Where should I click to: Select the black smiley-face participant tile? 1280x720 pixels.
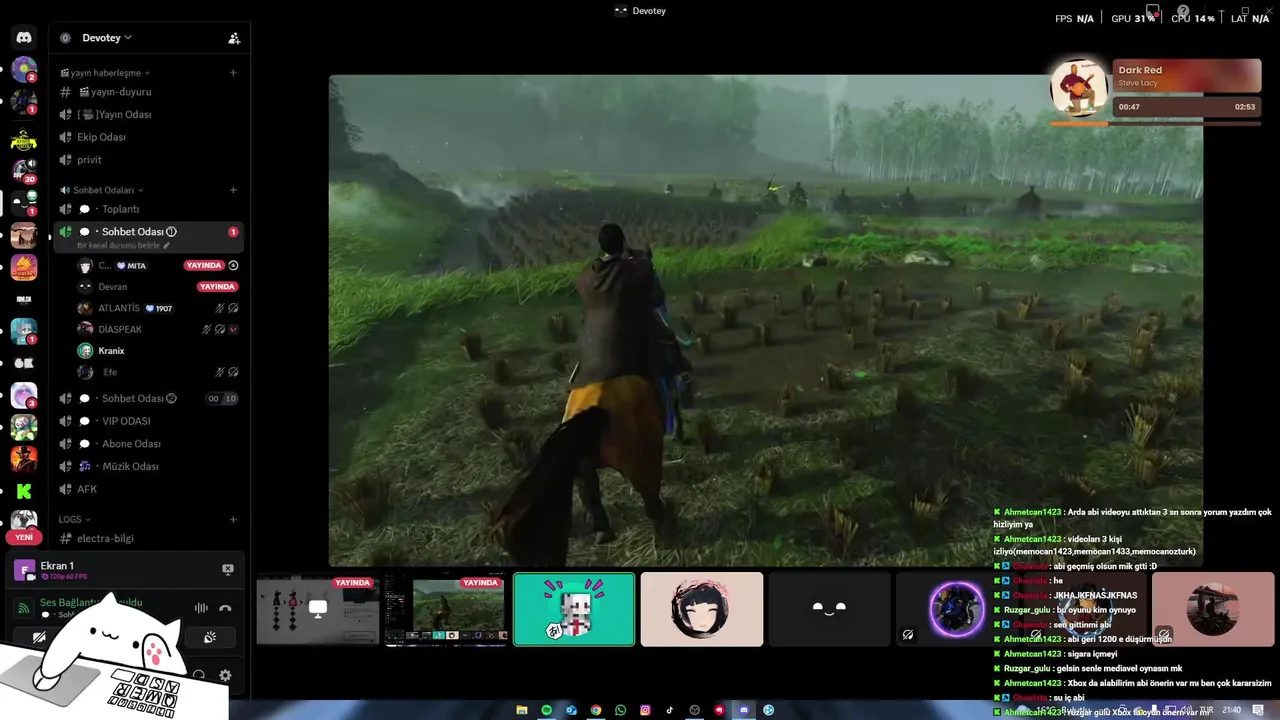(829, 609)
